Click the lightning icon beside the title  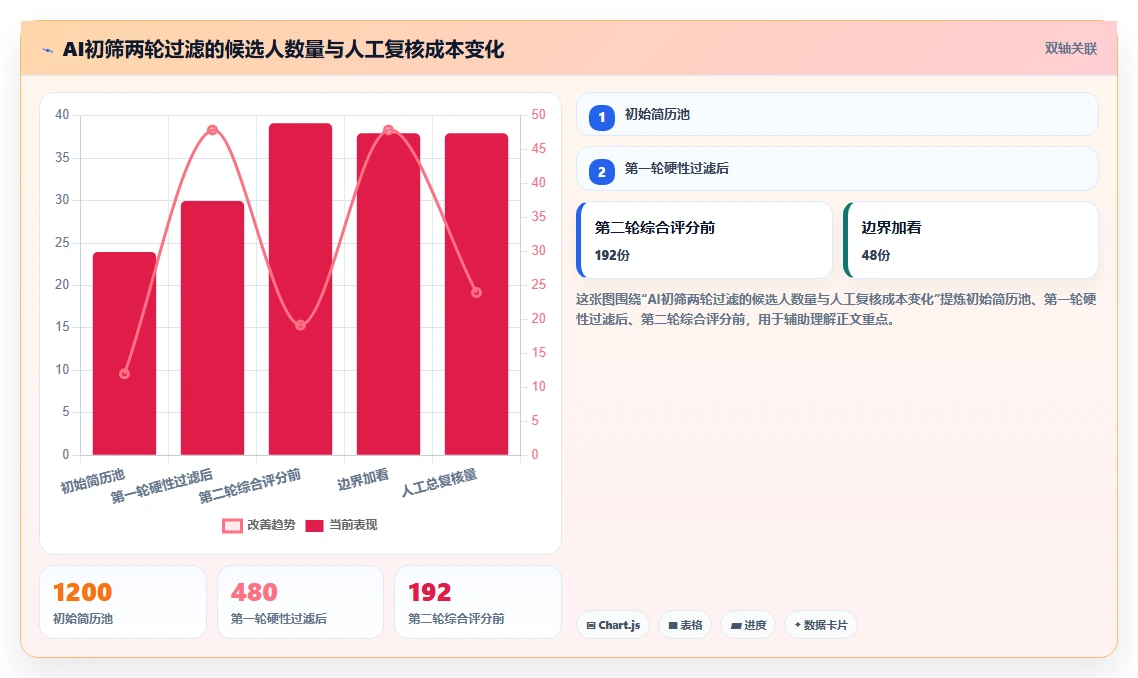[x=48, y=50]
